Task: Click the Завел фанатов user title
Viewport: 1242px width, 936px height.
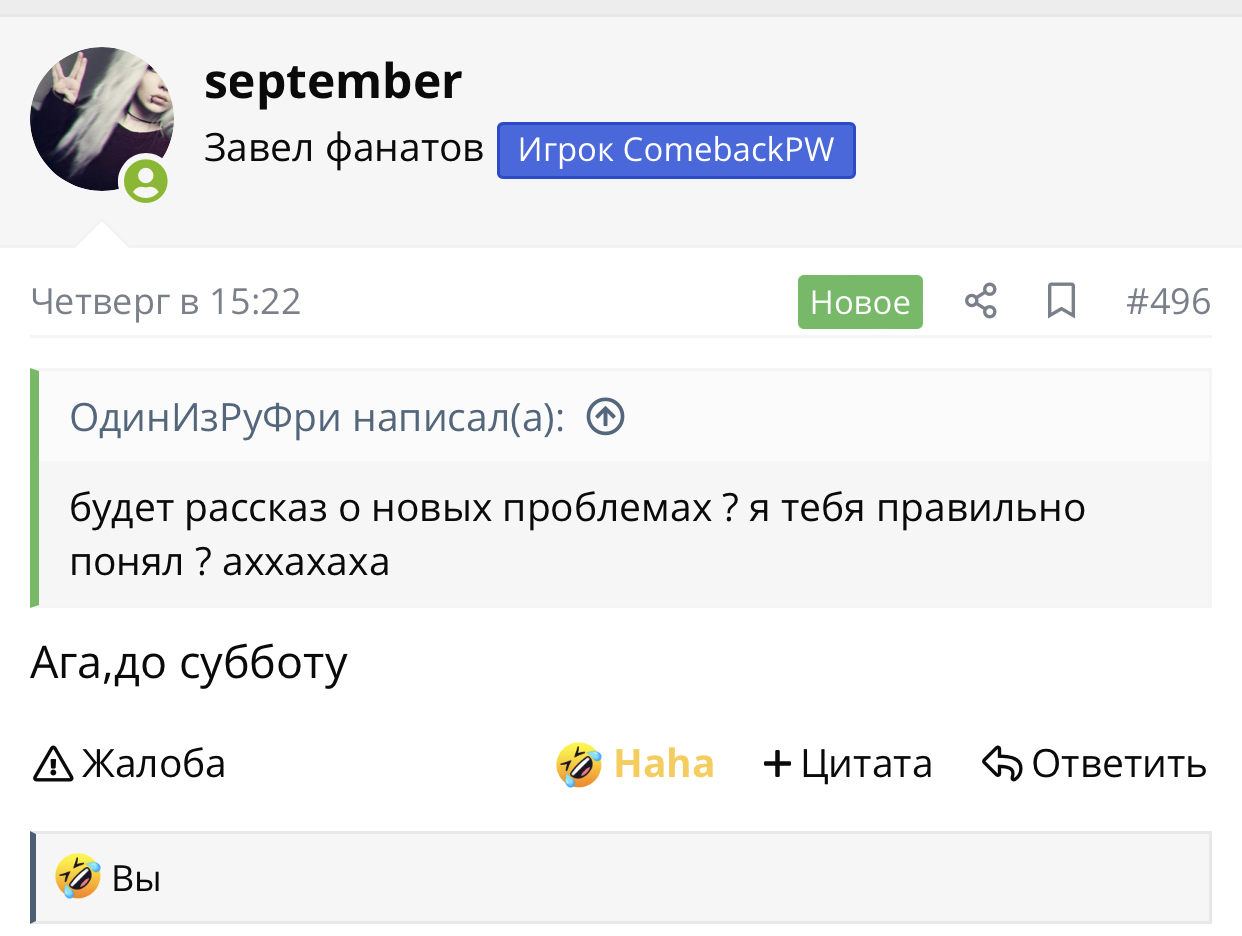Action: coord(343,150)
